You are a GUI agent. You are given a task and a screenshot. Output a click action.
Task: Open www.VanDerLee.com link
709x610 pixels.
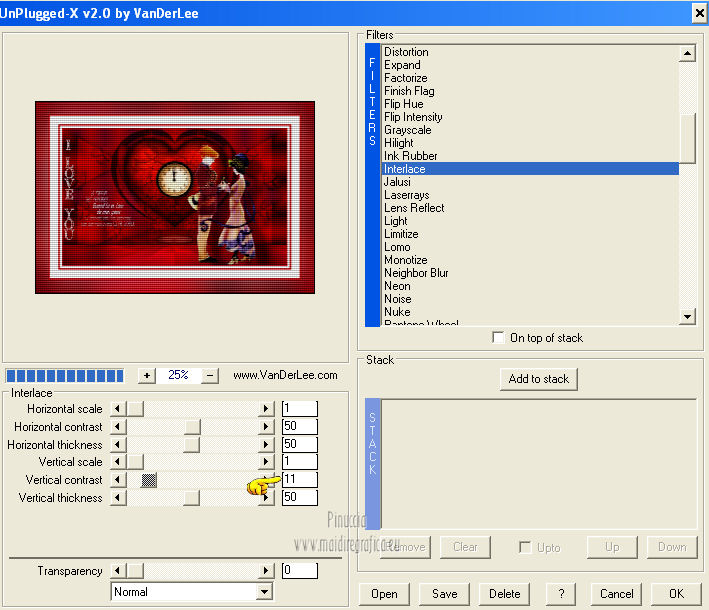pos(285,375)
